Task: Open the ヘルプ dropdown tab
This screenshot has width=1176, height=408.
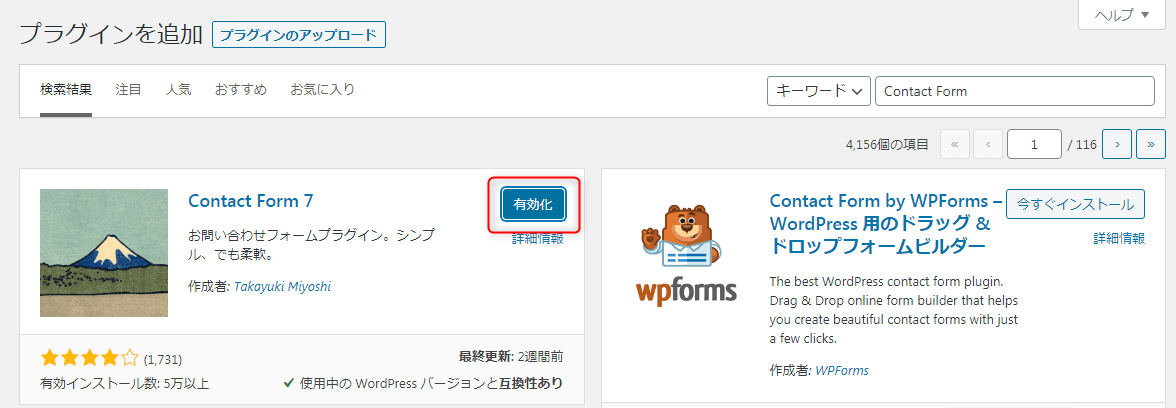Action: (x=1122, y=14)
